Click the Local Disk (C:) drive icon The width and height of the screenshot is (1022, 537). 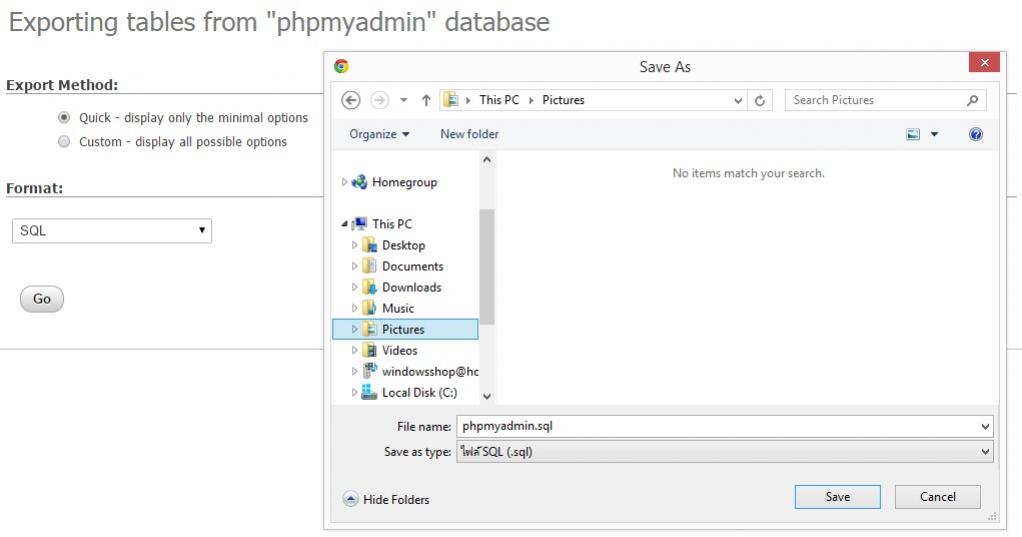(x=370, y=392)
